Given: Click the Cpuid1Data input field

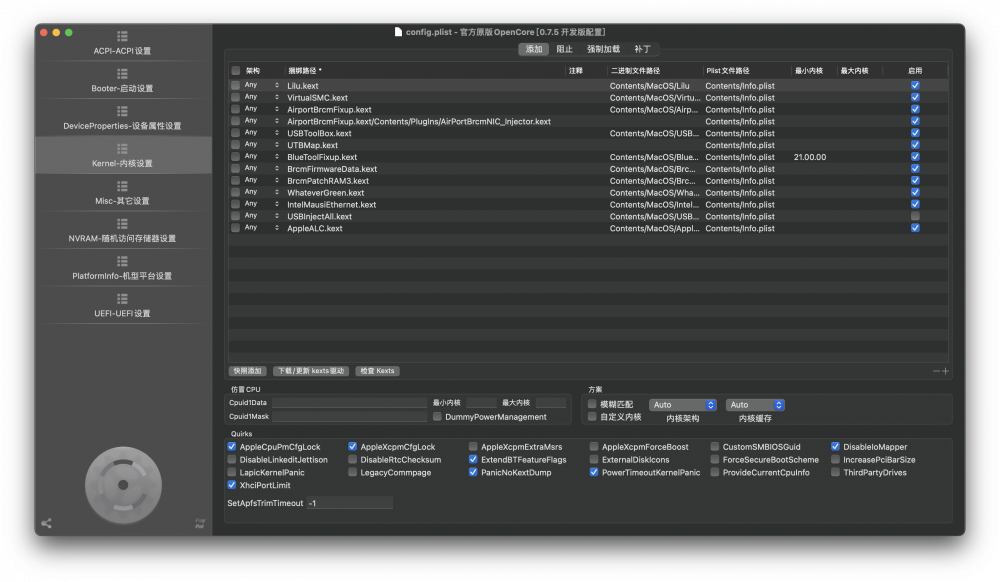Looking at the screenshot, I should [x=349, y=403].
